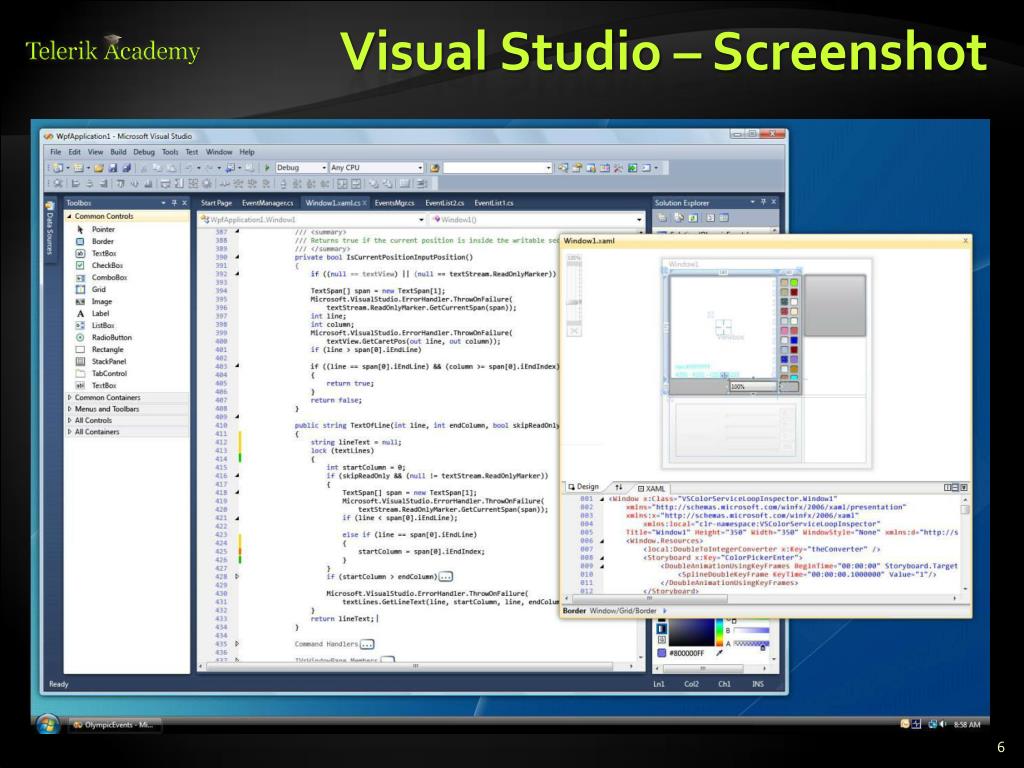Open the Data Sources side tab
The image size is (1024, 768).
(x=50, y=229)
